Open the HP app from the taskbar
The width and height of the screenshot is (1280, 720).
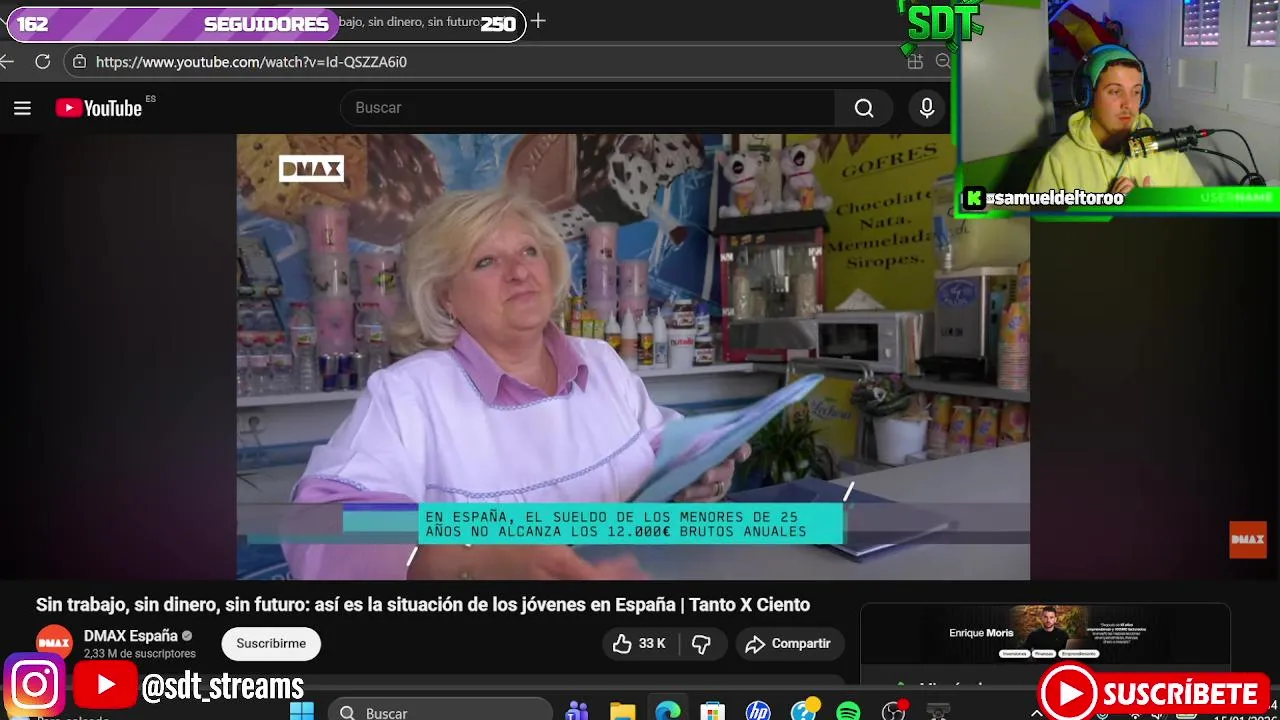coord(758,712)
